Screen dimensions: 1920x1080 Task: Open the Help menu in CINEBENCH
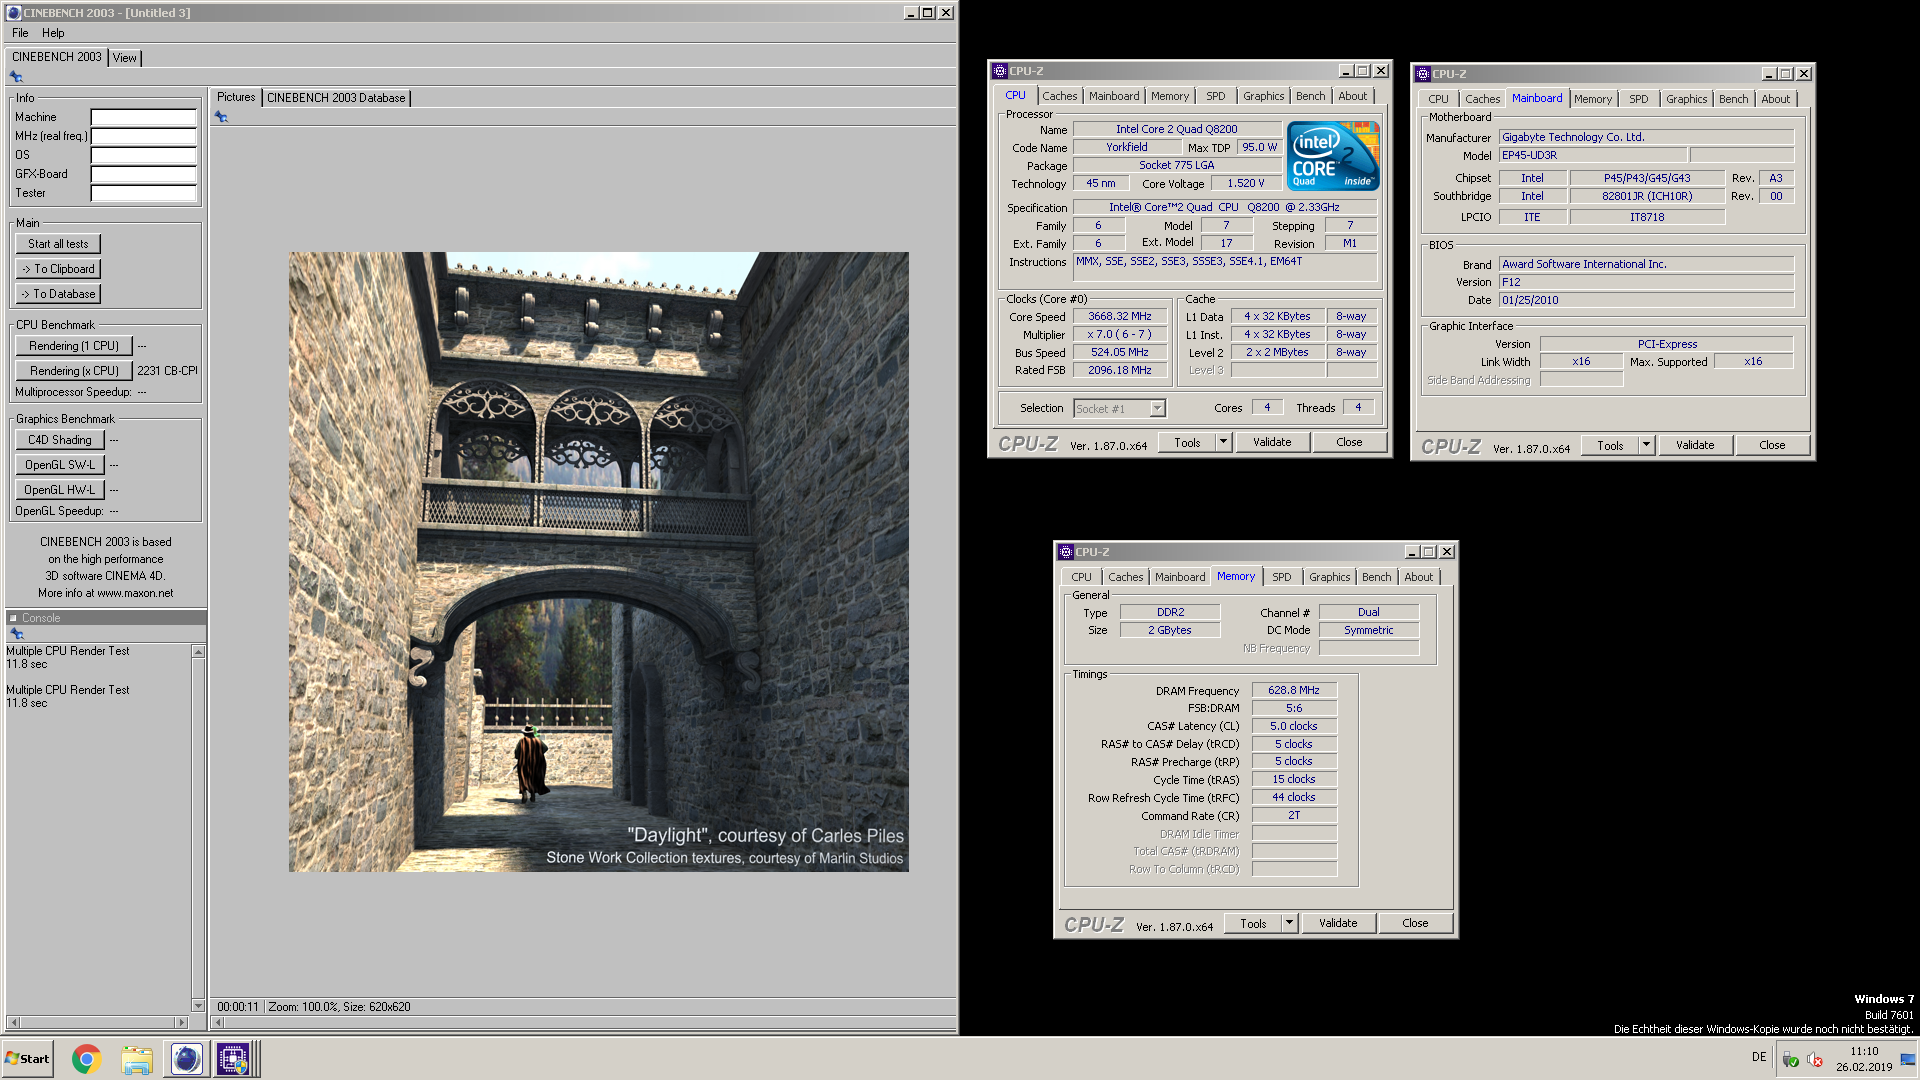(53, 33)
